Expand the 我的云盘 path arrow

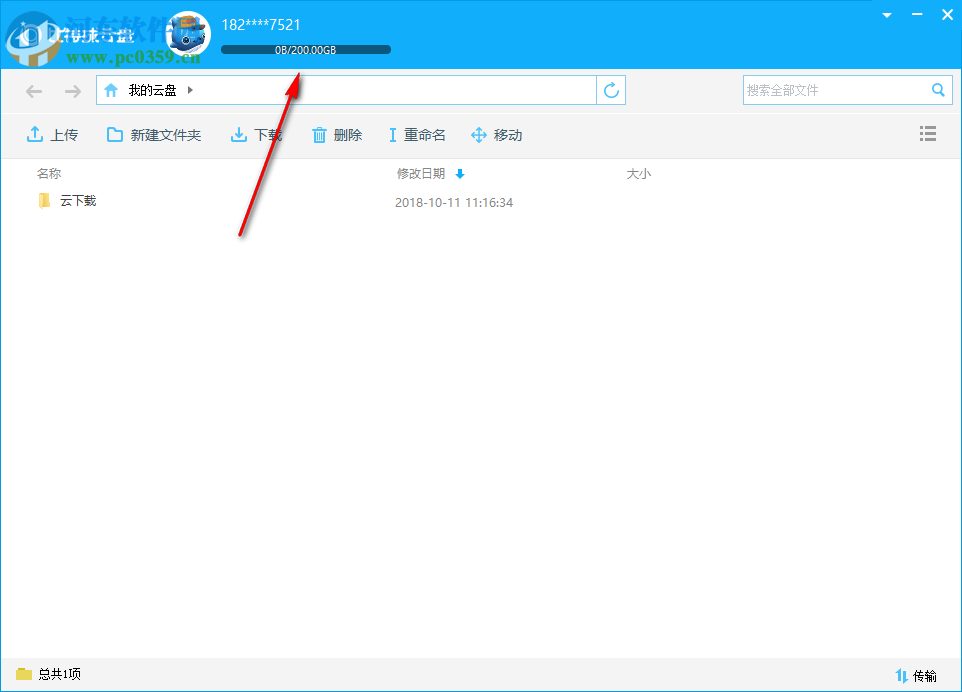(x=190, y=90)
